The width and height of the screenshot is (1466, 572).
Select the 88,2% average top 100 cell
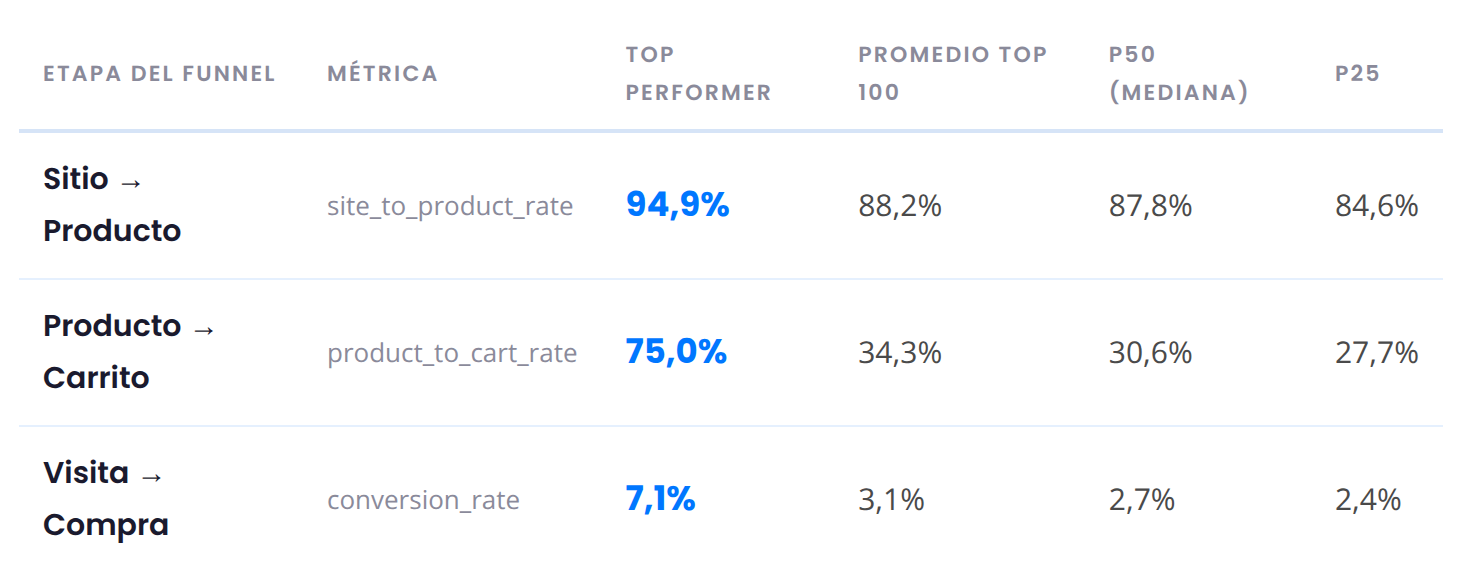900,206
